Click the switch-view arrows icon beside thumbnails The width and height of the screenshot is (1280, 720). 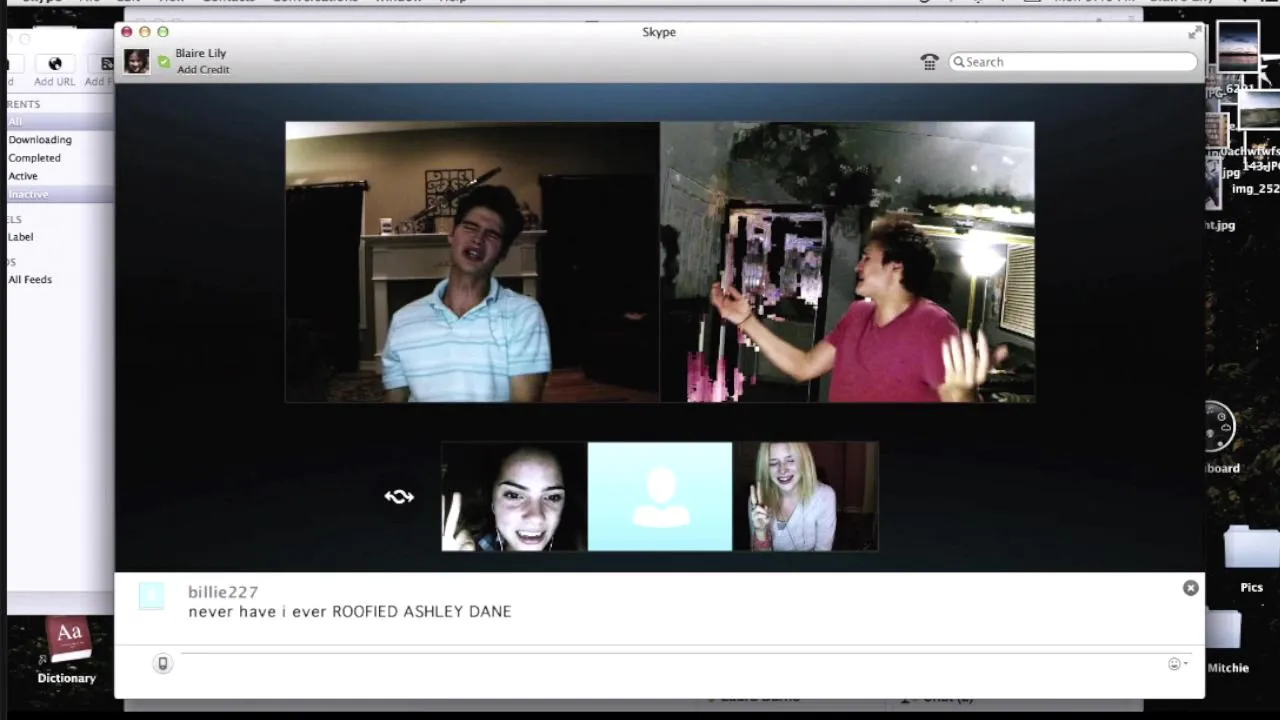coord(399,497)
